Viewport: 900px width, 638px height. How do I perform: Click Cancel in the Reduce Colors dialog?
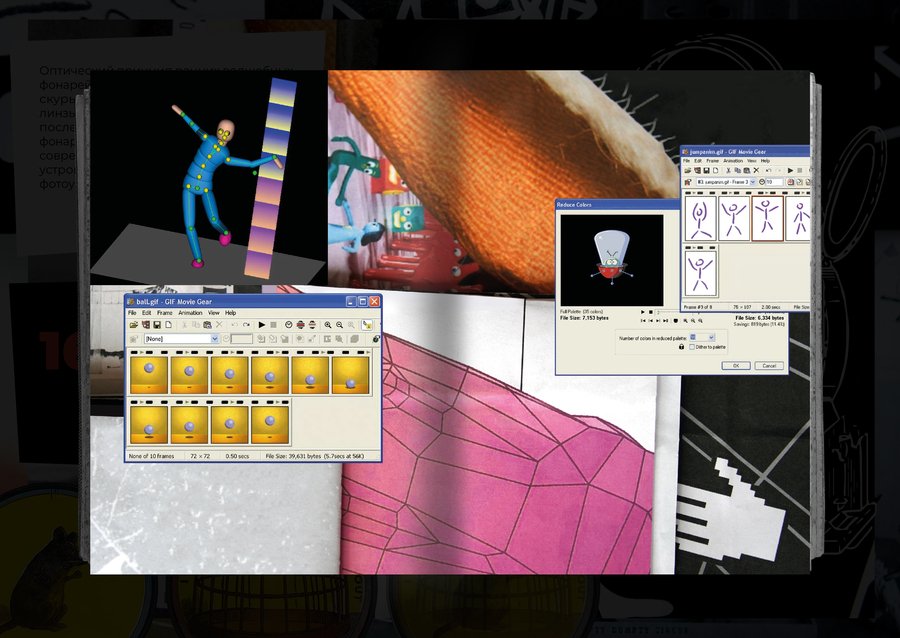pyautogui.click(x=768, y=366)
